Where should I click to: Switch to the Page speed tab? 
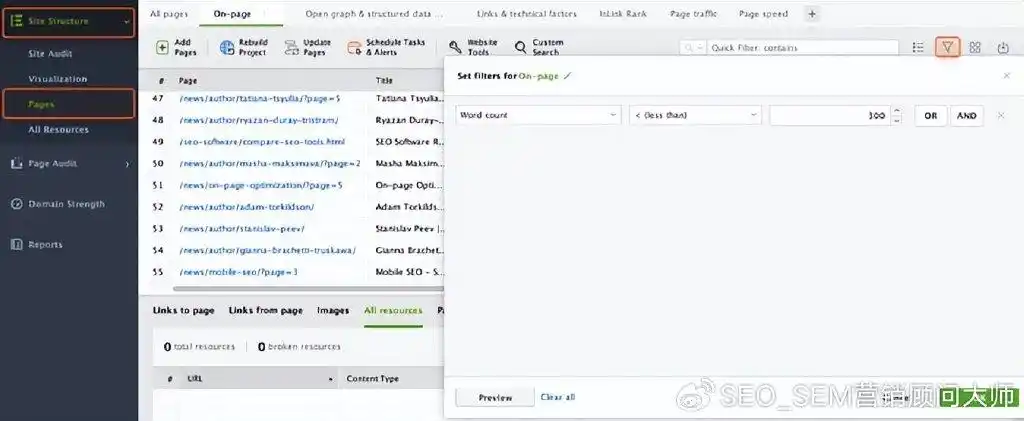pyautogui.click(x=763, y=14)
